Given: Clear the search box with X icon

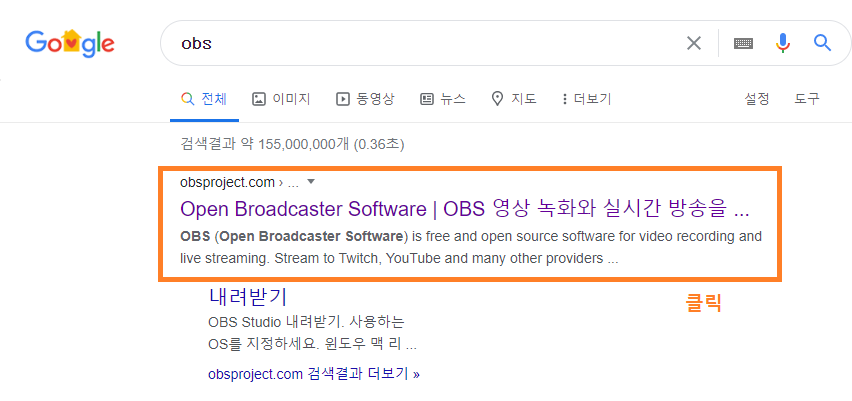Looking at the screenshot, I should (x=694, y=43).
